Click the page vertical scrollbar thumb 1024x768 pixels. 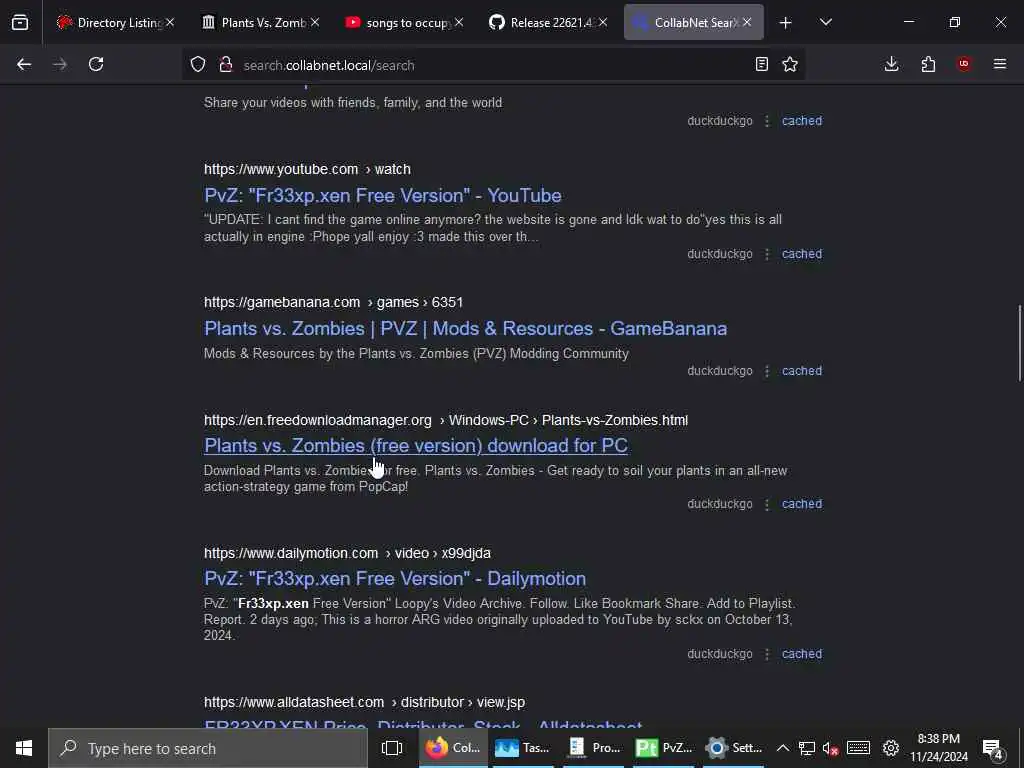1019,343
